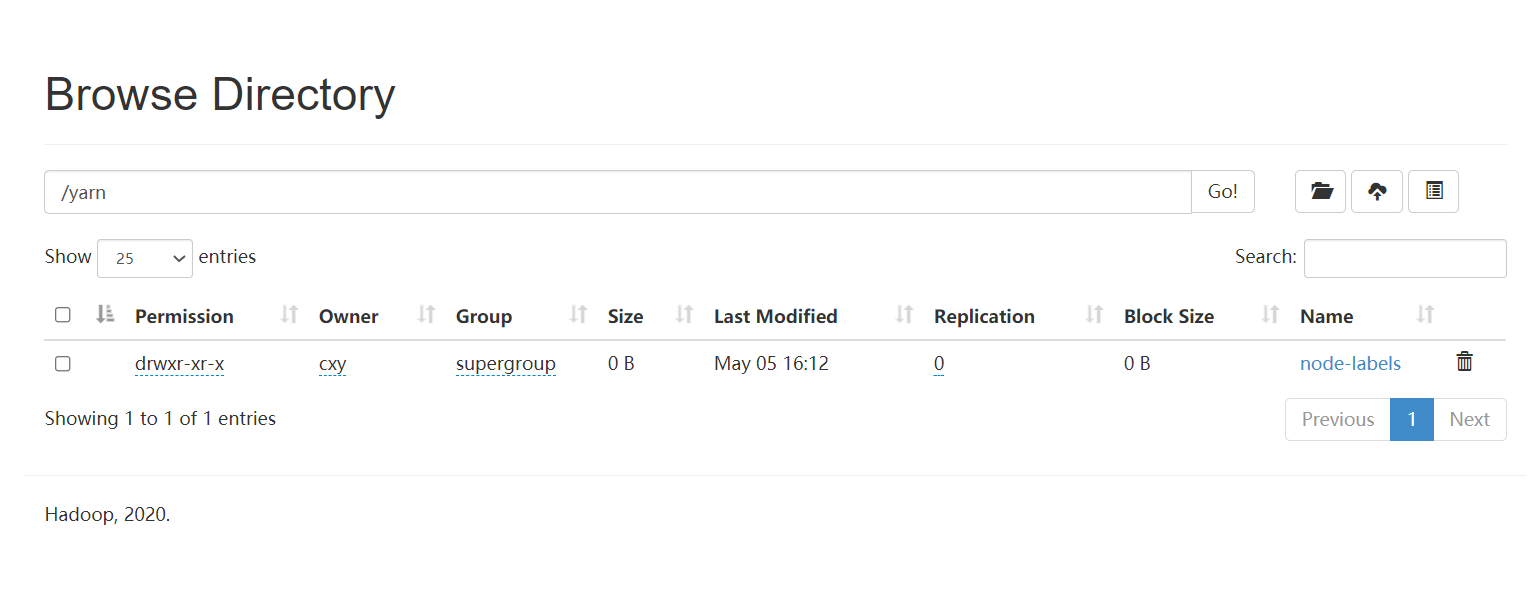
Task: Check the node-labels row checkbox
Action: (x=63, y=364)
